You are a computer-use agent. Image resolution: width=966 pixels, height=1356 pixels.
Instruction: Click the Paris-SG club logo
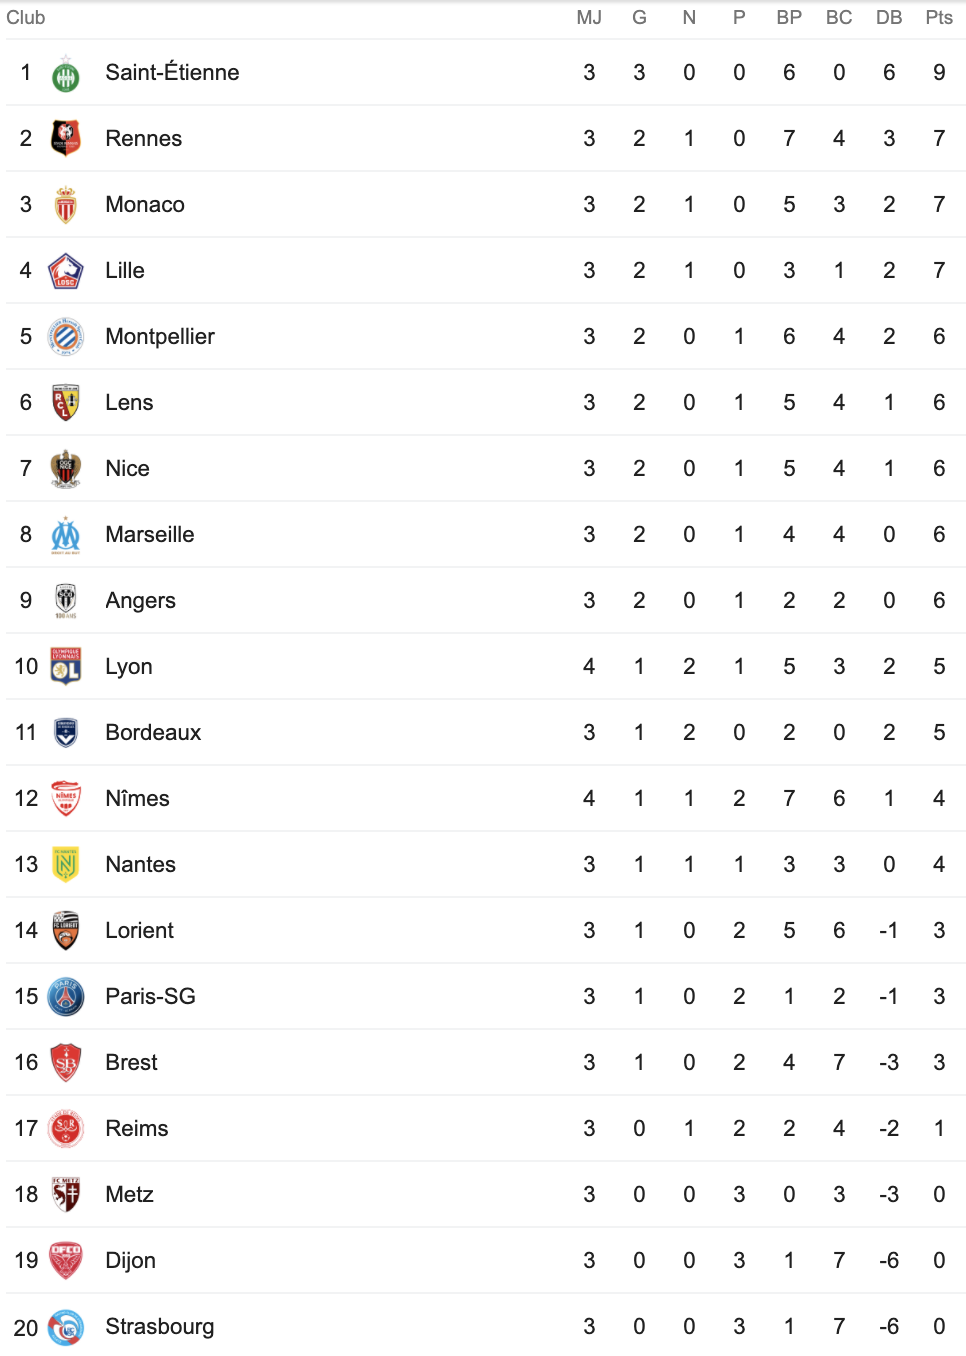66,997
